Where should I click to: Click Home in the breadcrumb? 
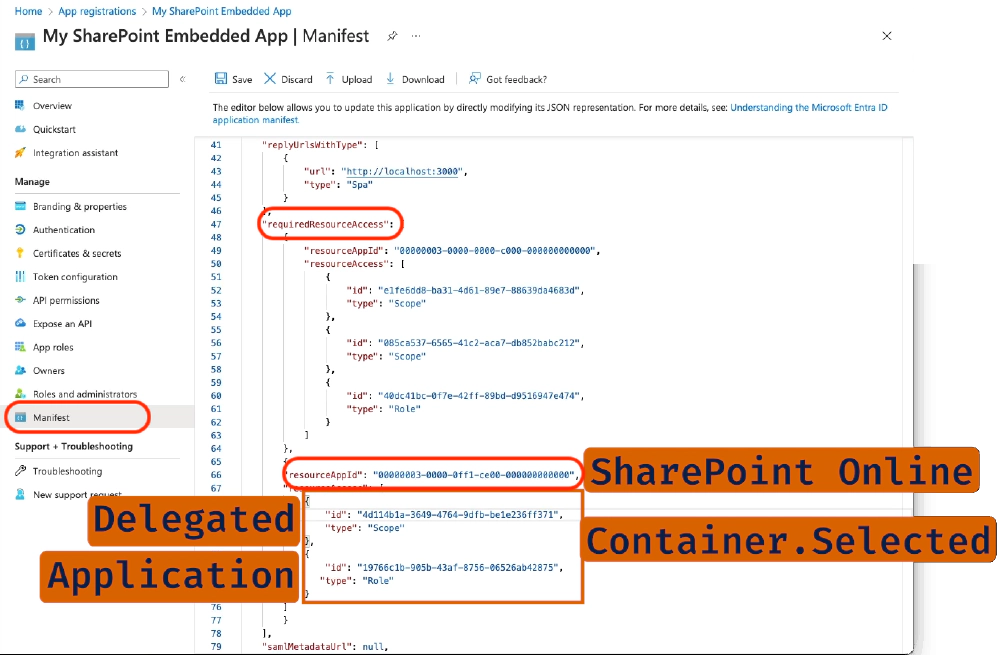point(28,11)
